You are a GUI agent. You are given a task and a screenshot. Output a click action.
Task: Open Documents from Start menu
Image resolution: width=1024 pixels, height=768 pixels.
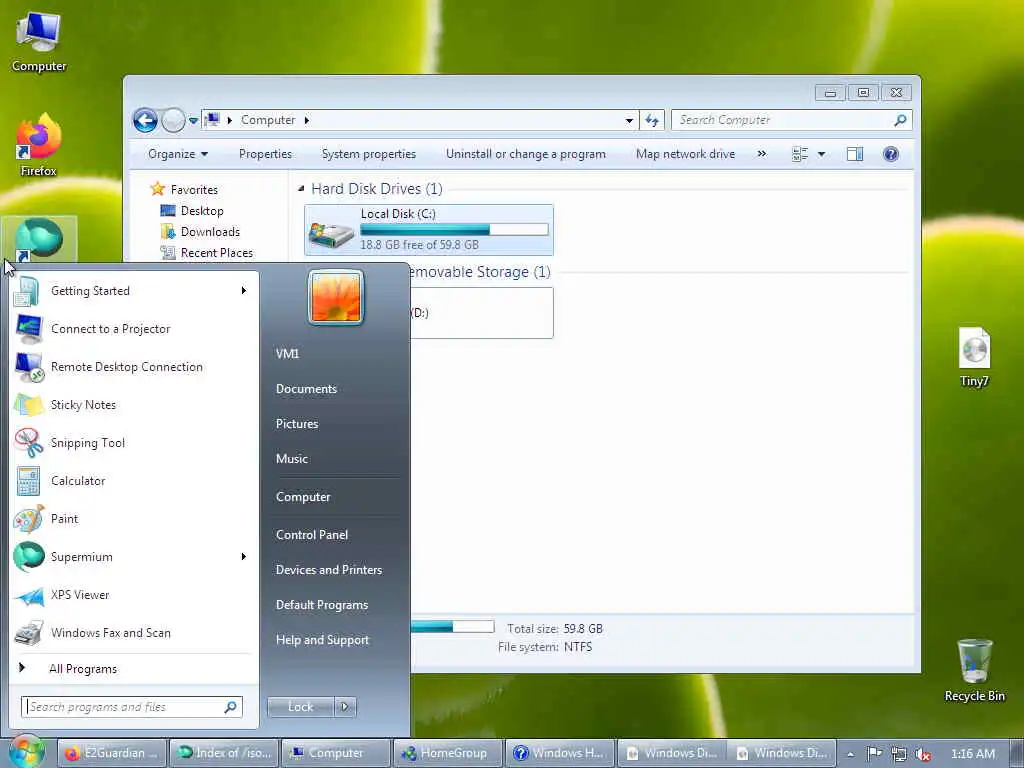[306, 389]
